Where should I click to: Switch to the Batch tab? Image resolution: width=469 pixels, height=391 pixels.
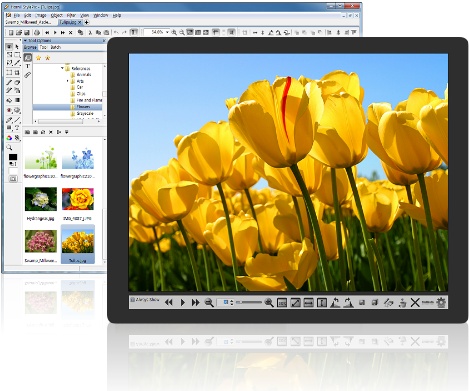click(x=55, y=47)
